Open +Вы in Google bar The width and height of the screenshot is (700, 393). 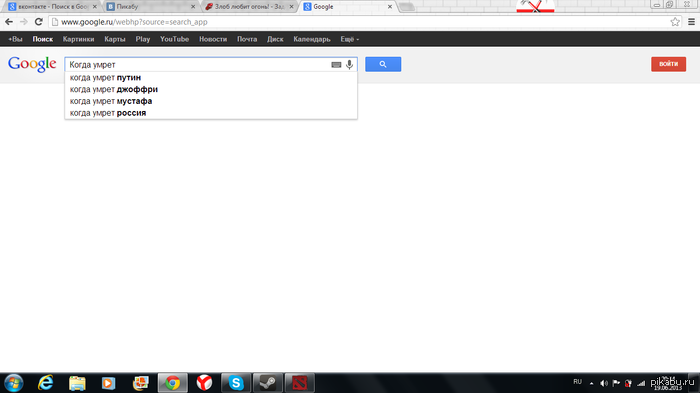click(x=15, y=39)
